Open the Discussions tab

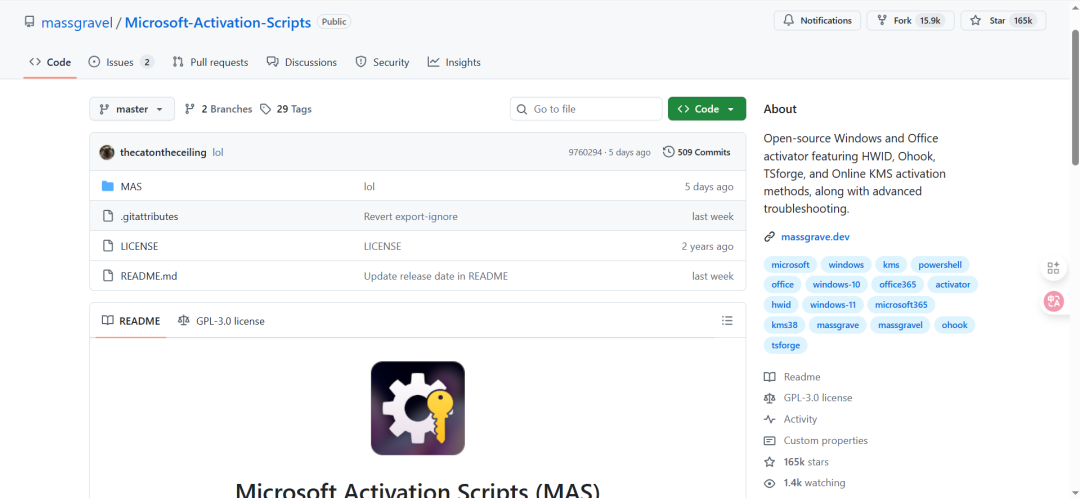click(302, 62)
